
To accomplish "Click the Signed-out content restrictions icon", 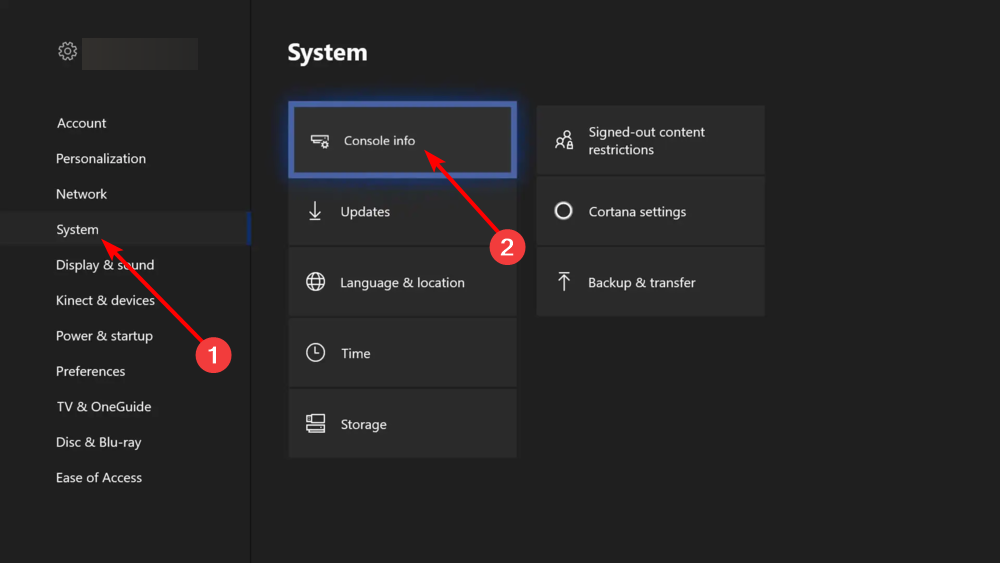I will coord(564,140).
